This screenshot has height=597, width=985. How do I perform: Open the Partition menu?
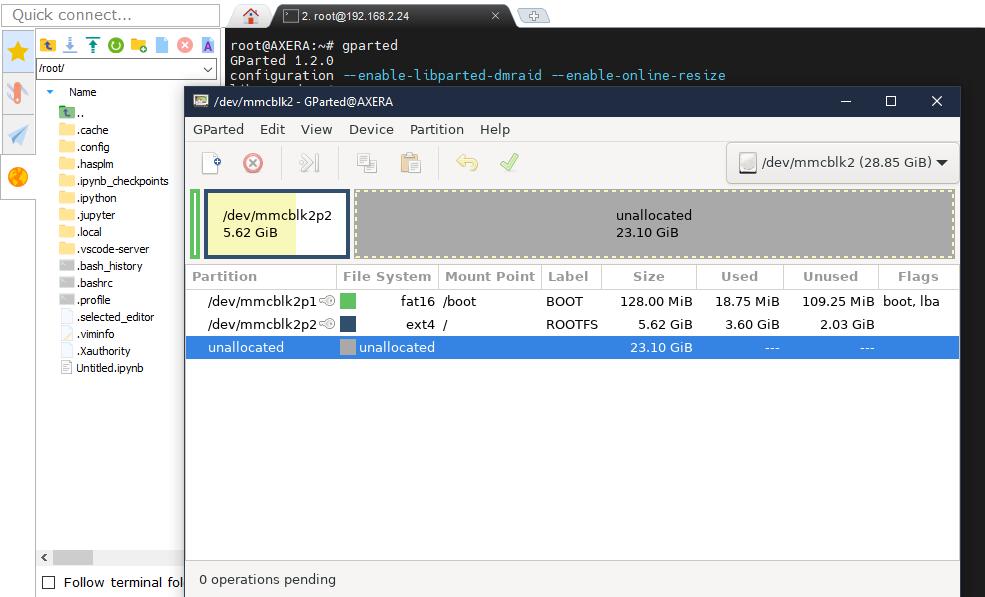tap(437, 129)
